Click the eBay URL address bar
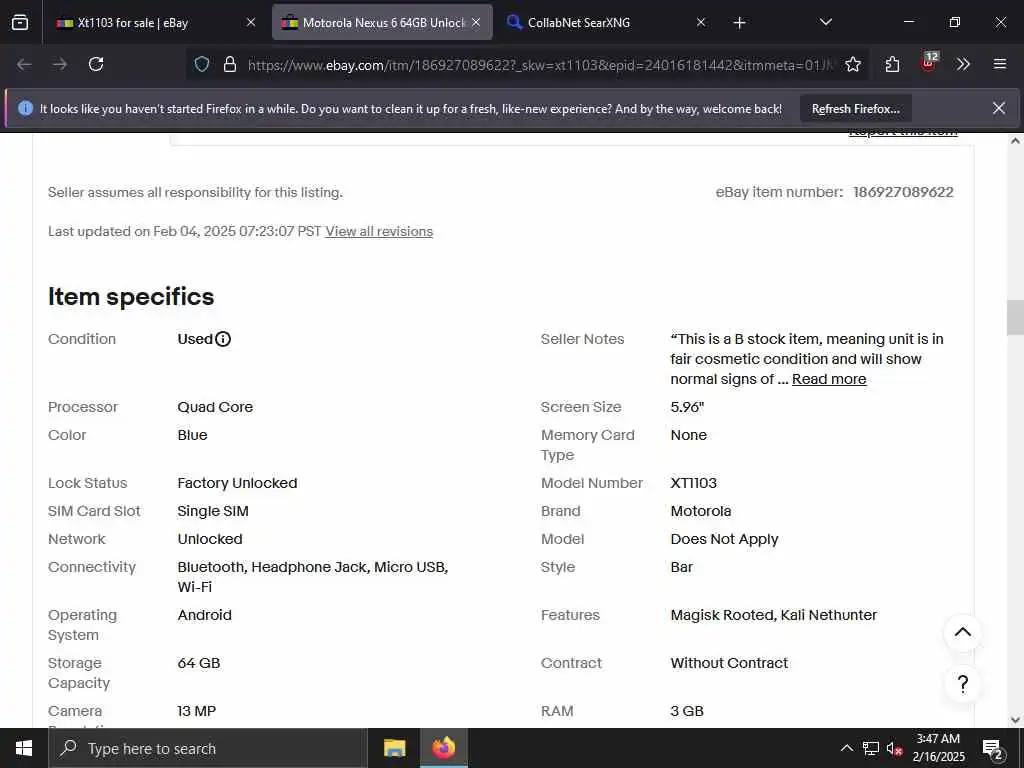 (540, 65)
